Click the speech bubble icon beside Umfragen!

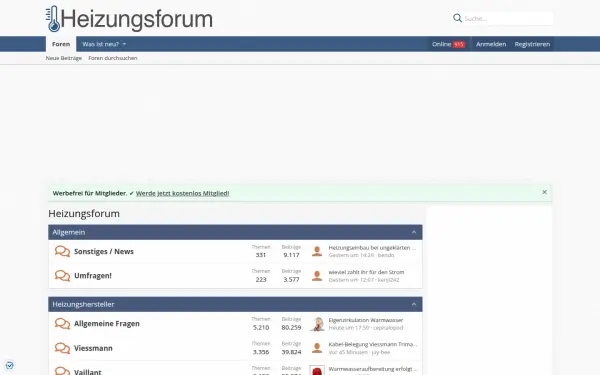[62, 276]
